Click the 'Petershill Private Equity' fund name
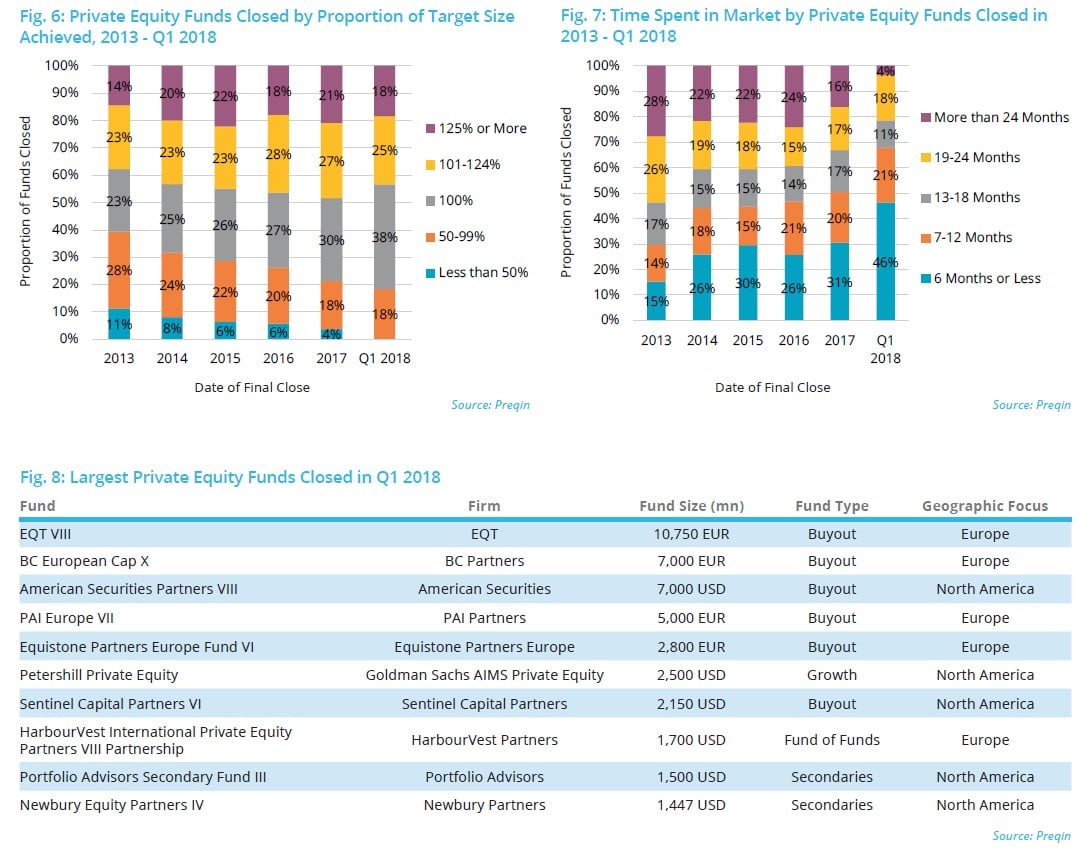 99,675
